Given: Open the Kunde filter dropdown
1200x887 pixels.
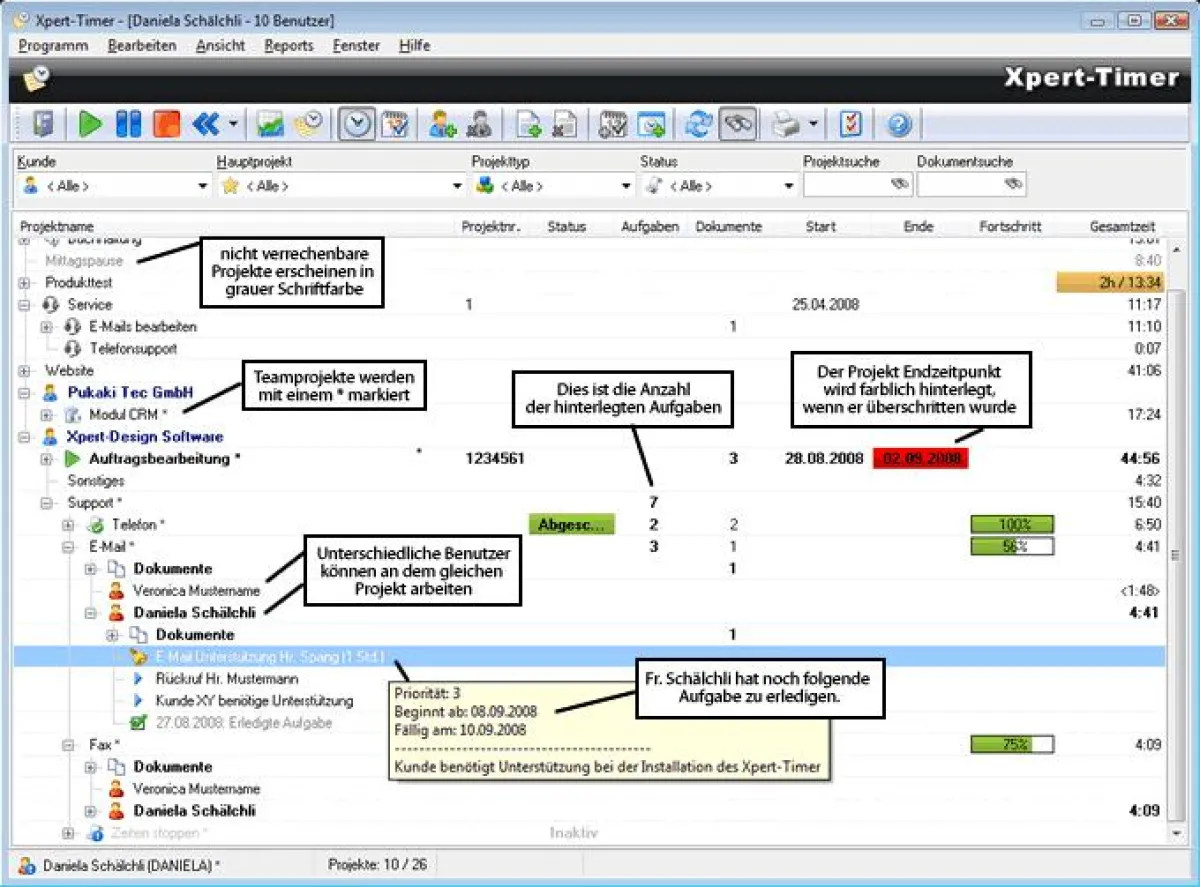Looking at the screenshot, I should click(x=203, y=186).
